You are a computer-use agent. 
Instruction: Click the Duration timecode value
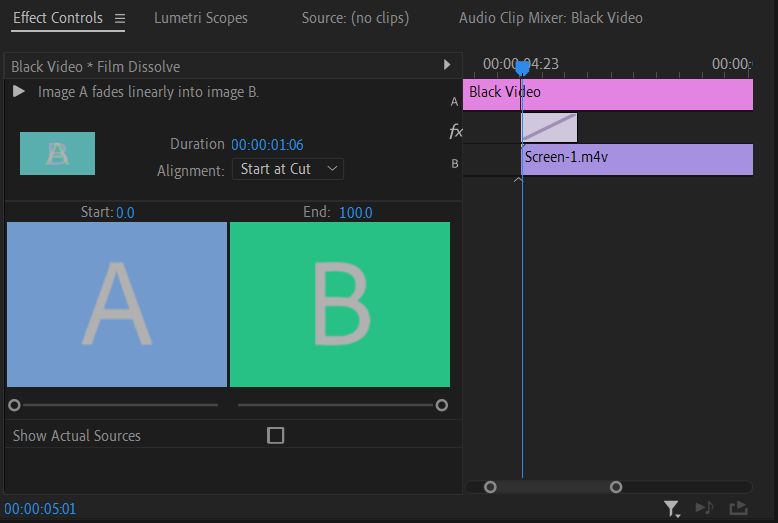(x=267, y=145)
